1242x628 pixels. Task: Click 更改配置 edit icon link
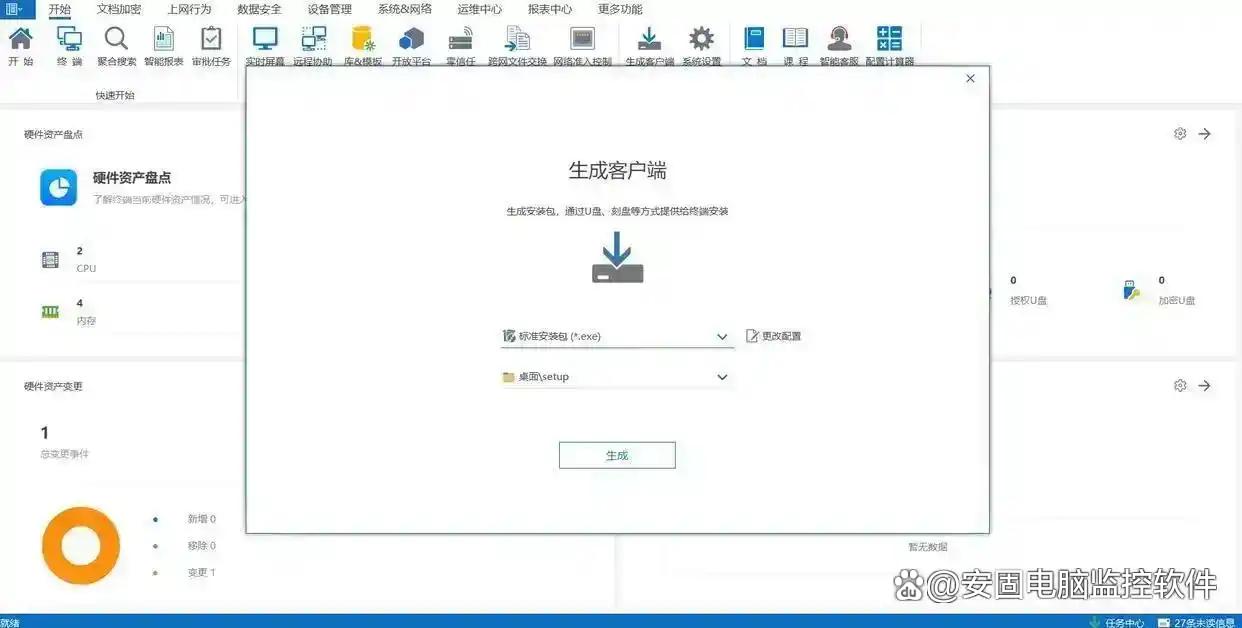click(x=774, y=336)
